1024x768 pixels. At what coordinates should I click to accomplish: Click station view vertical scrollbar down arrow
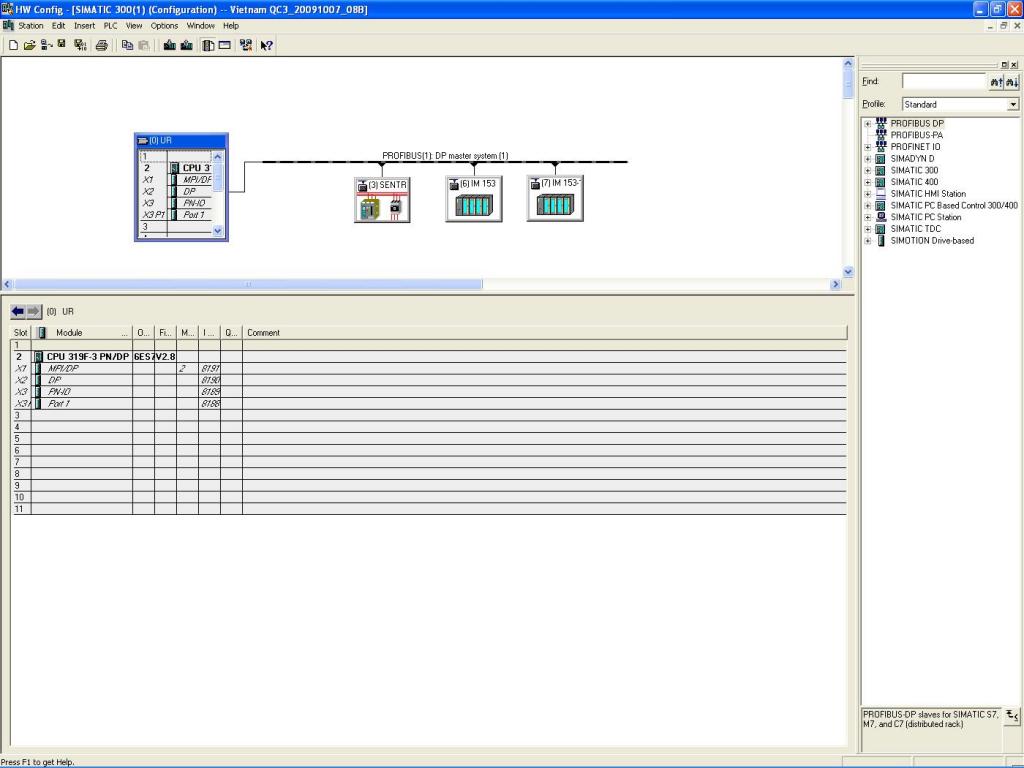pyautogui.click(x=848, y=272)
